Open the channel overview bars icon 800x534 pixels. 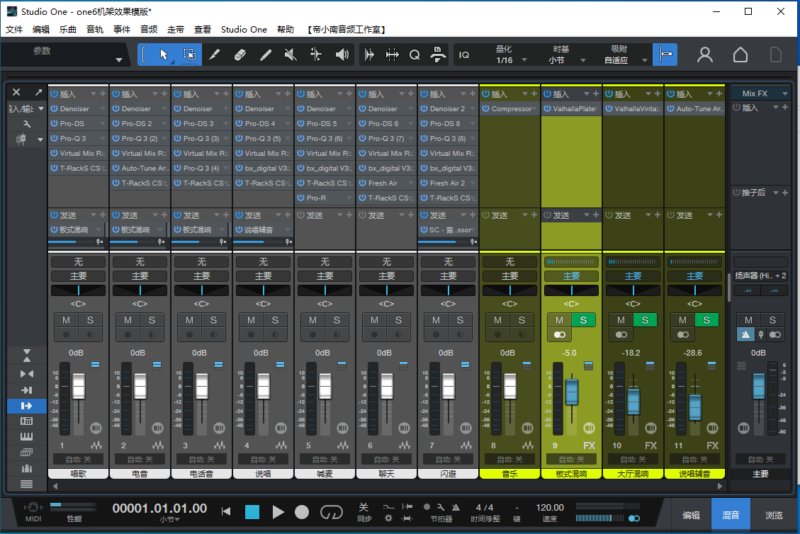click(x=27, y=468)
